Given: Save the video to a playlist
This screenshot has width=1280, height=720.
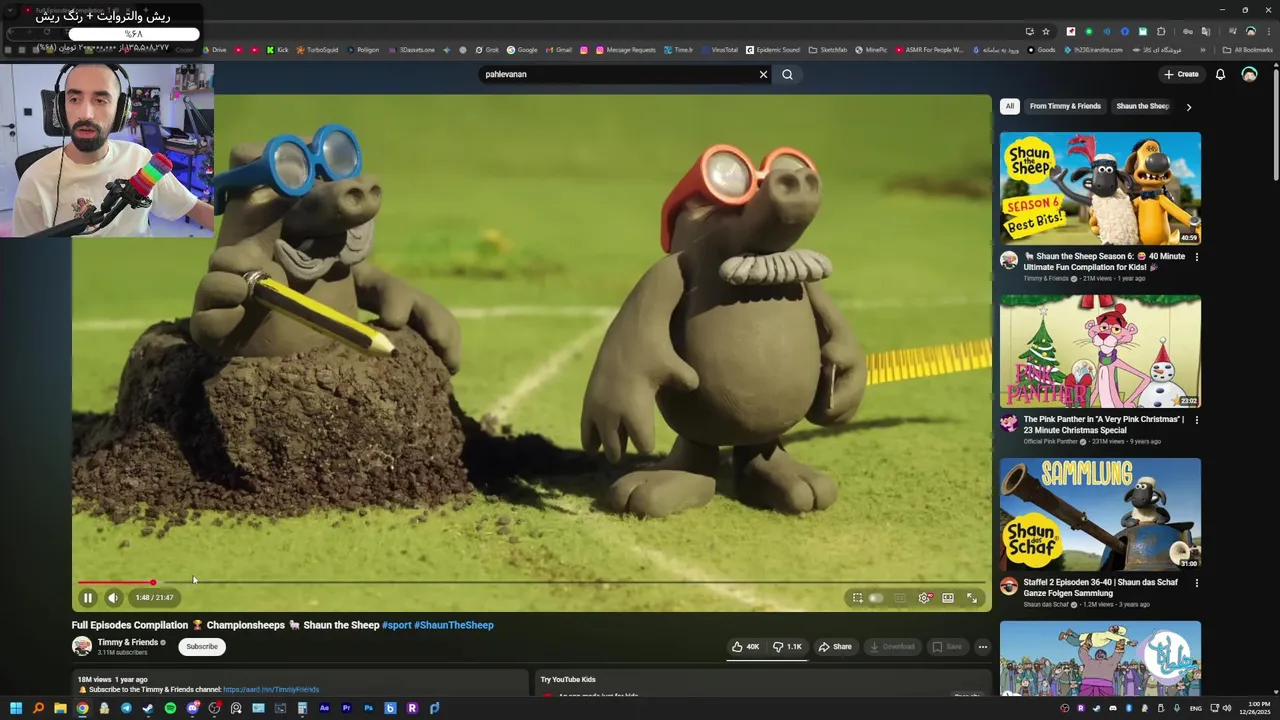Looking at the screenshot, I should click(x=947, y=647).
